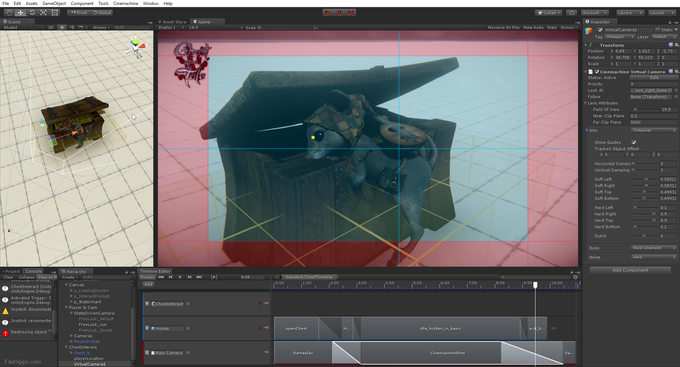Click the Solo button
The image size is (680, 367).
pyautogui.click(x=654, y=78)
